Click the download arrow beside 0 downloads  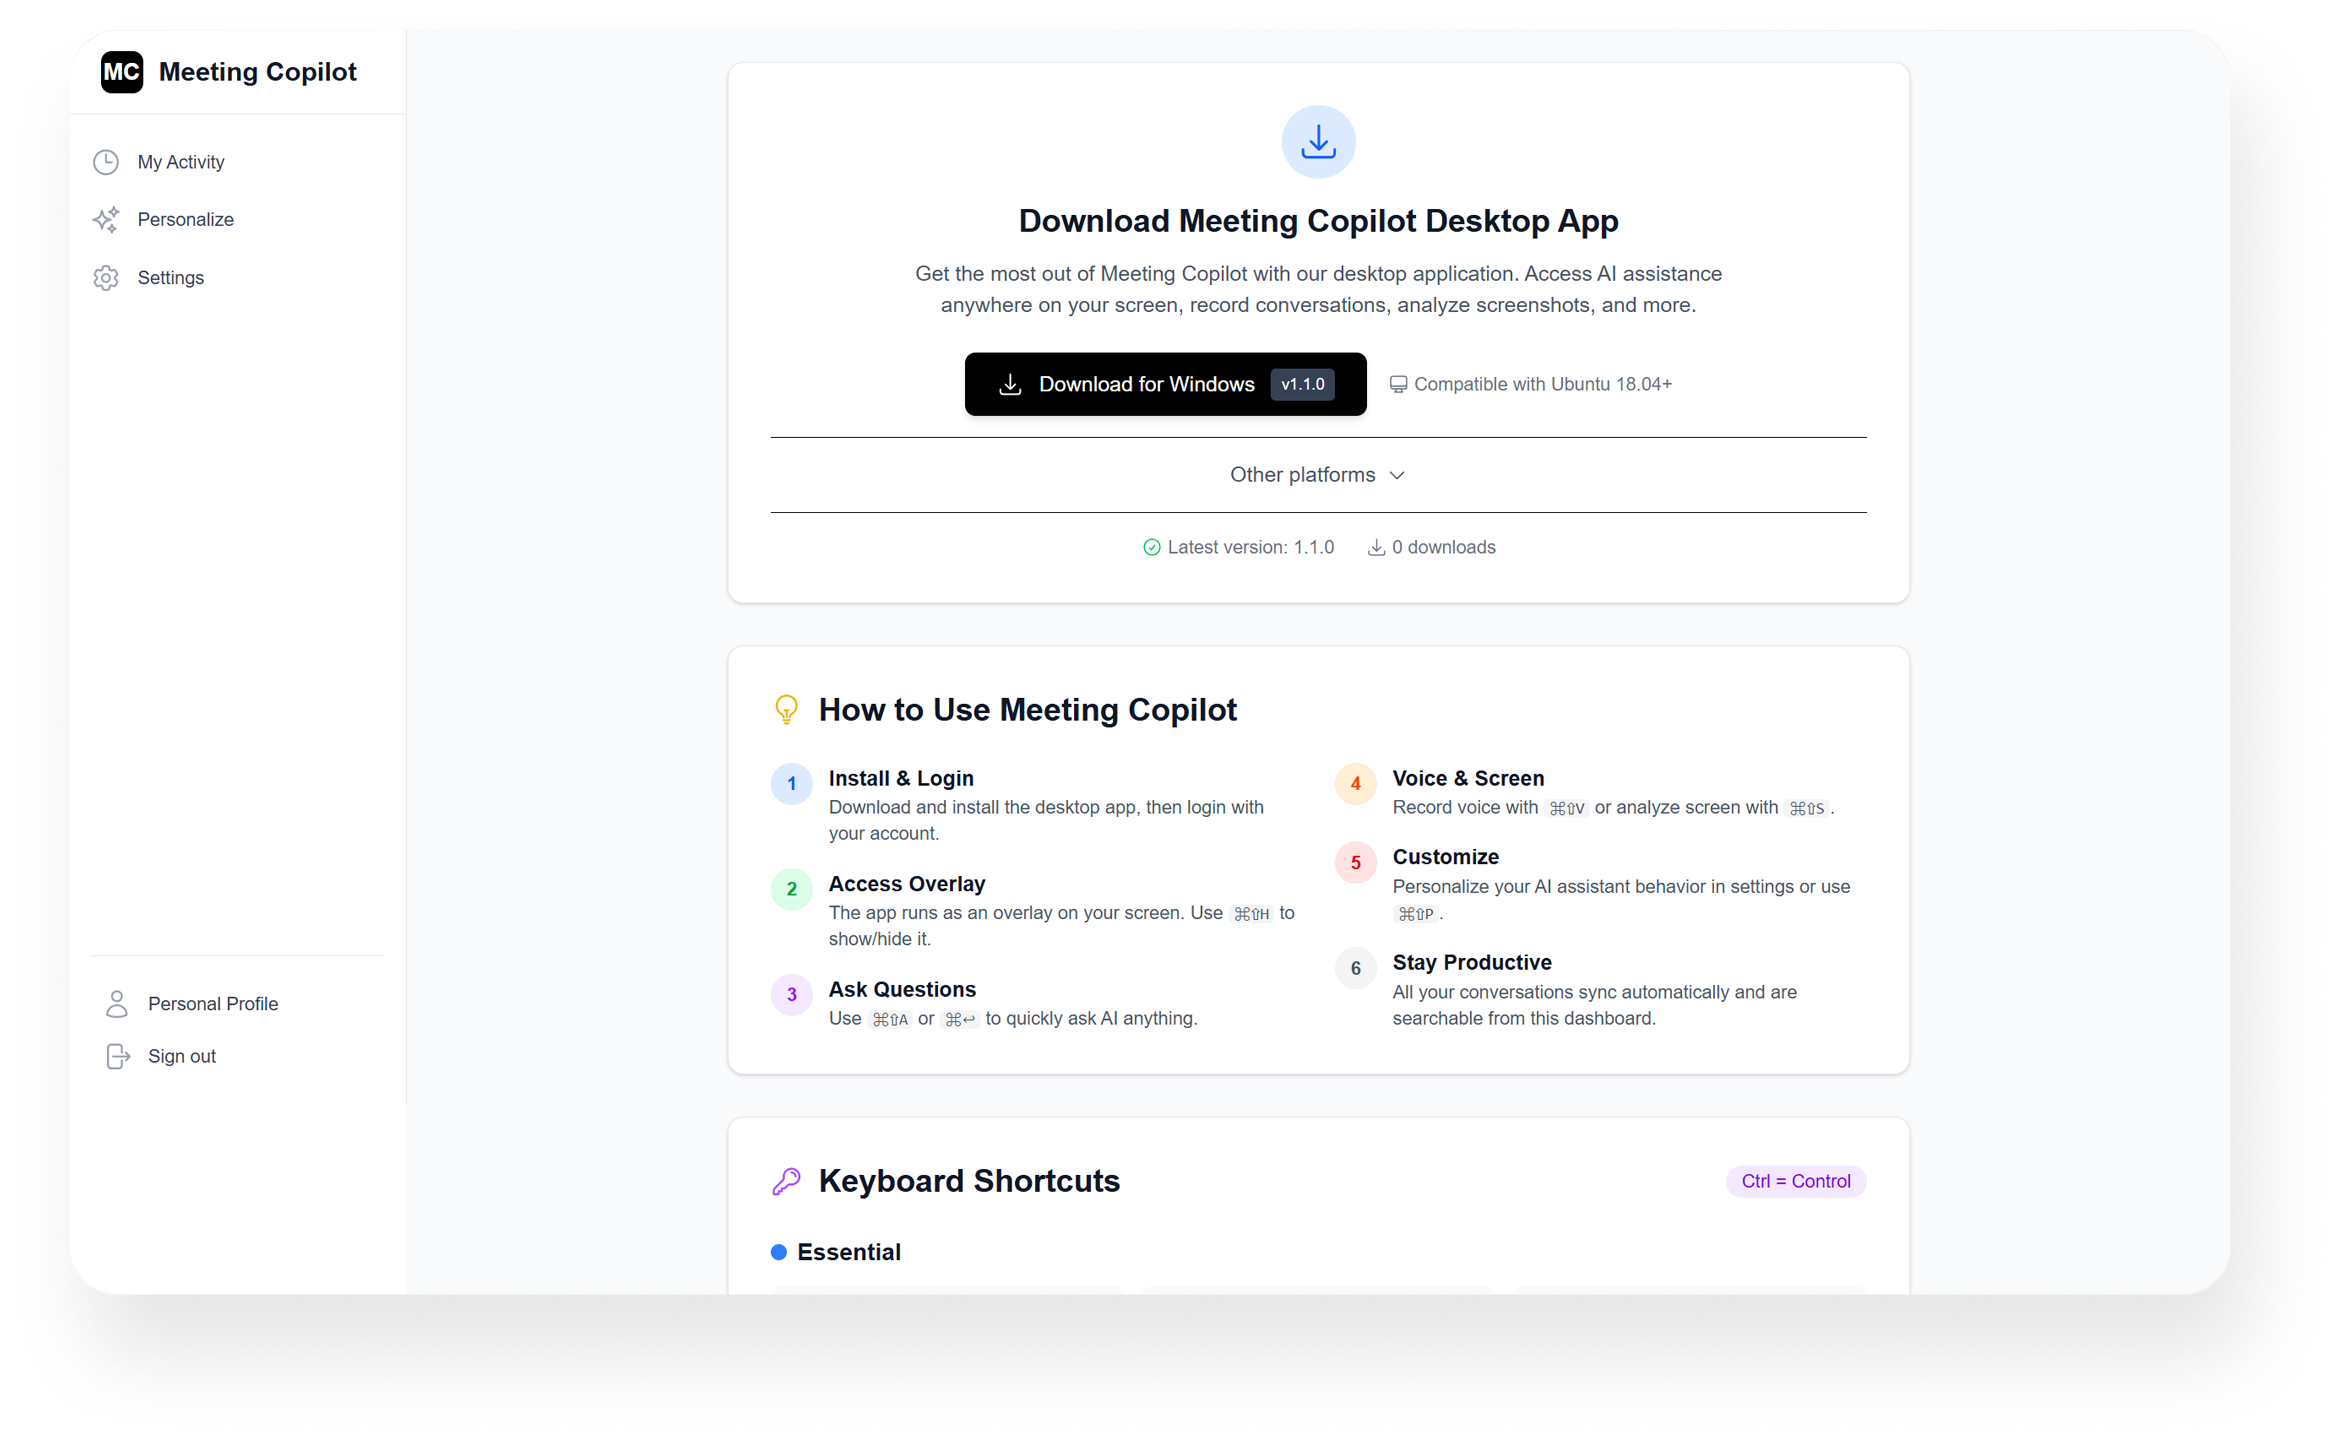pos(1376,547)
